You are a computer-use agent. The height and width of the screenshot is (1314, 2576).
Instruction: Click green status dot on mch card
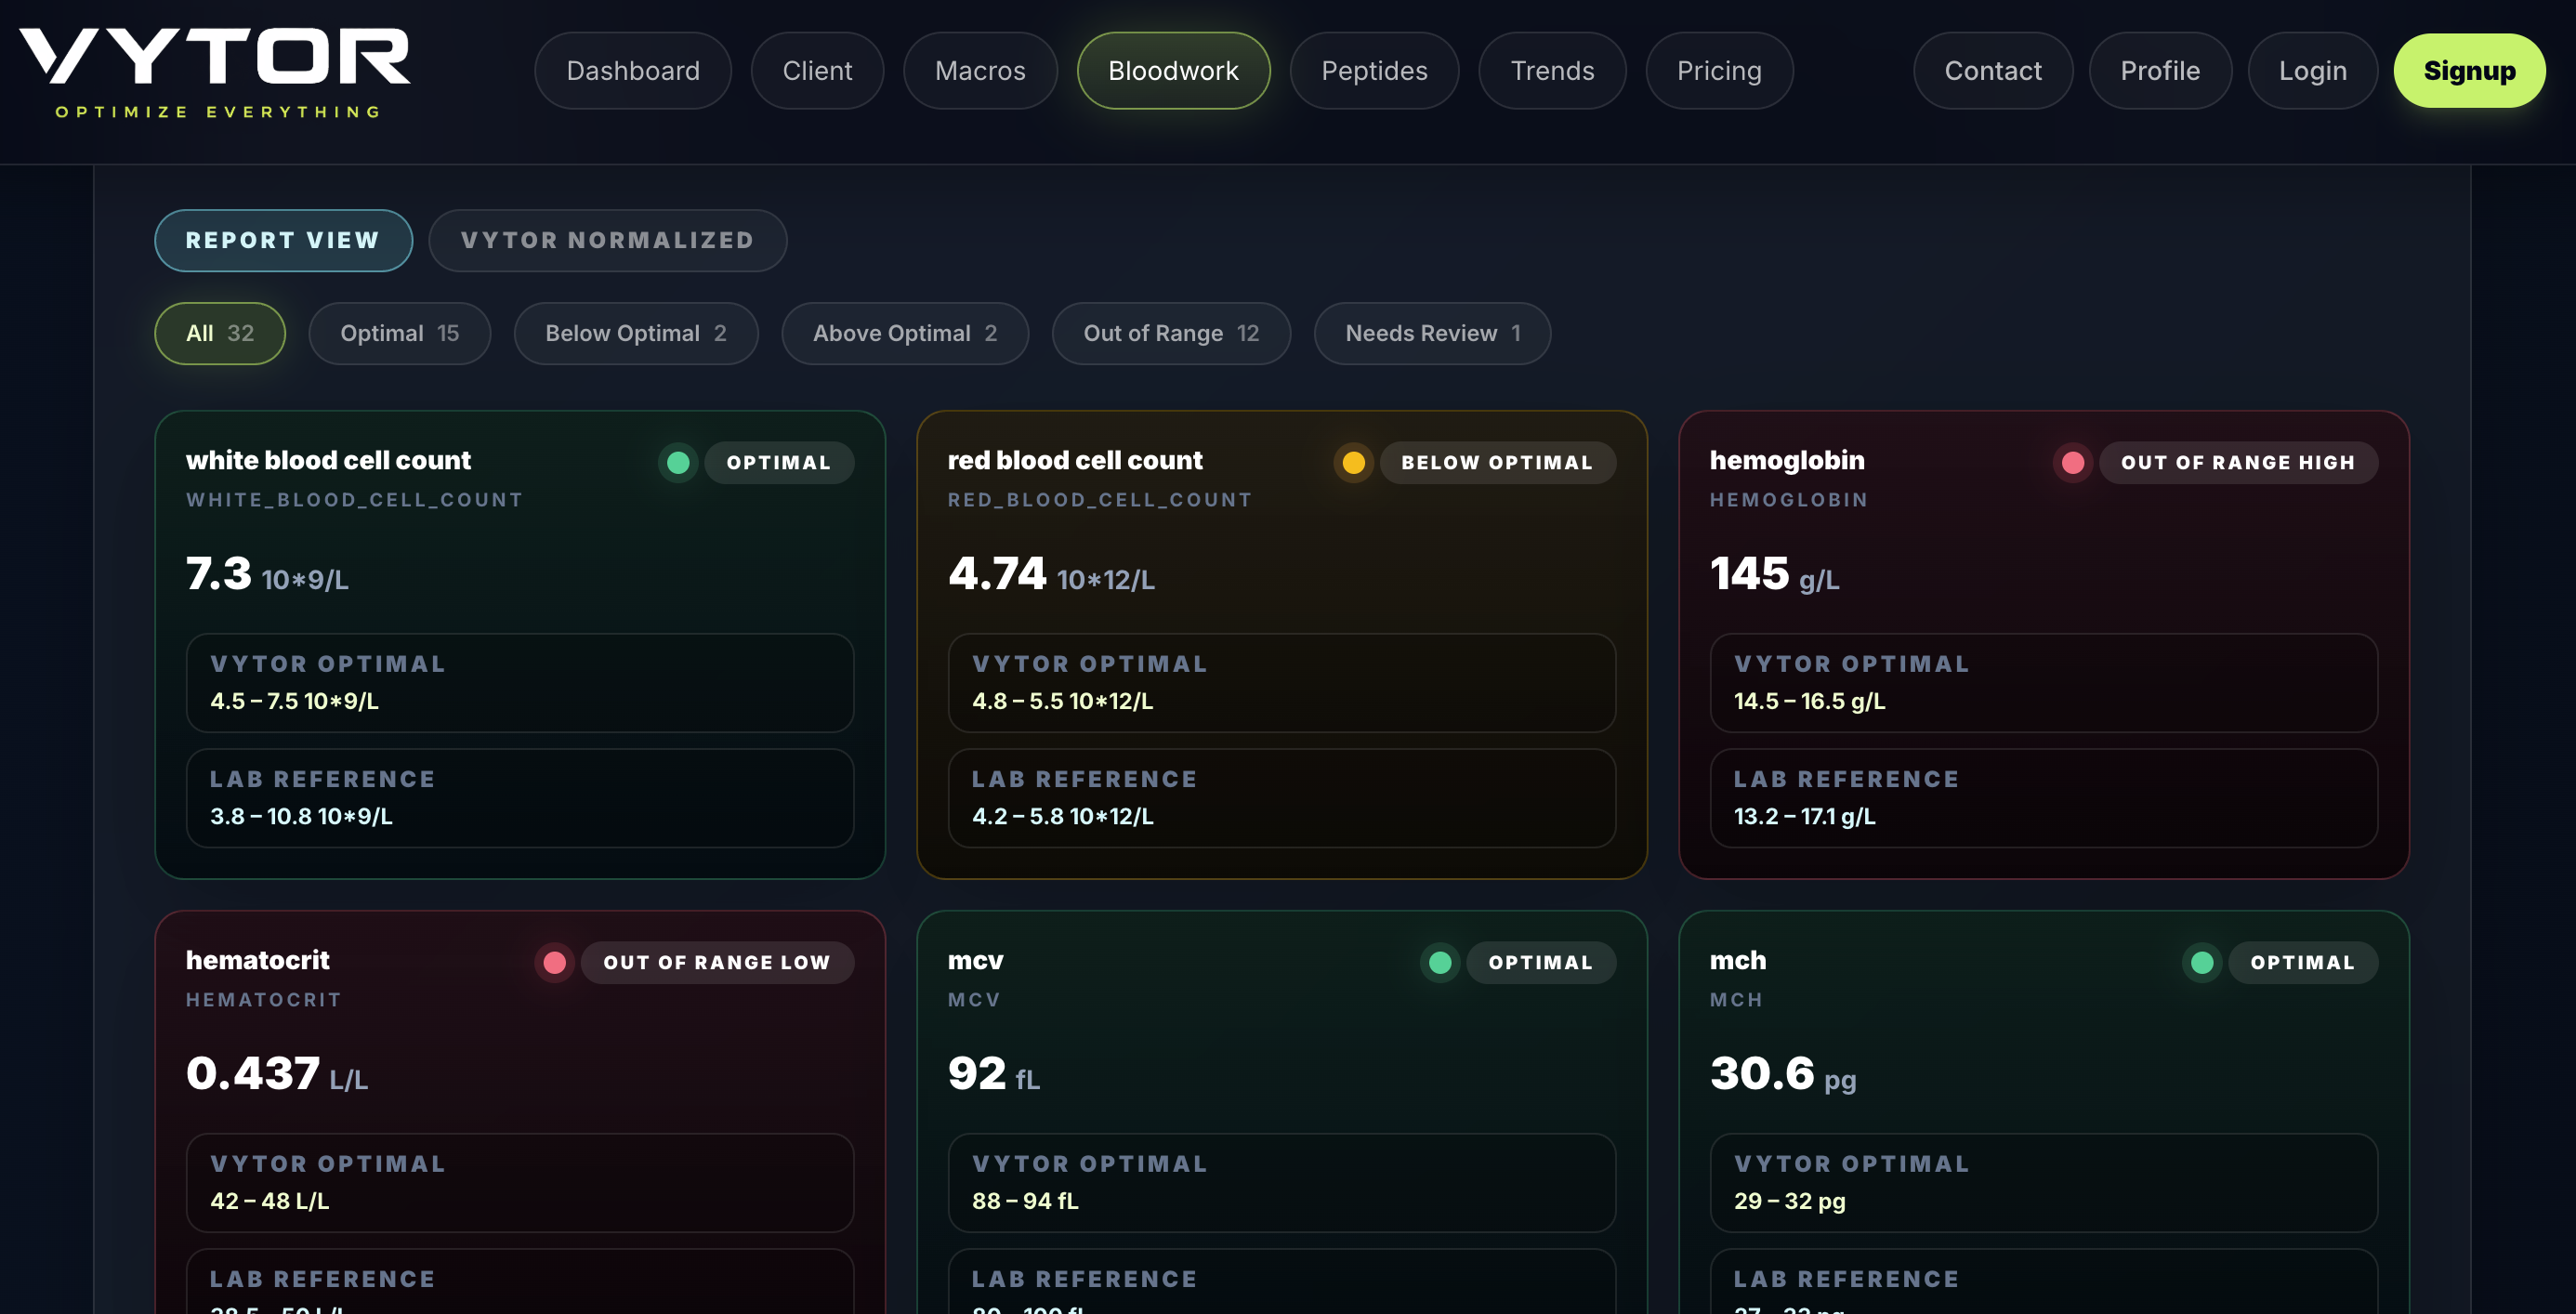(2202, 962)
